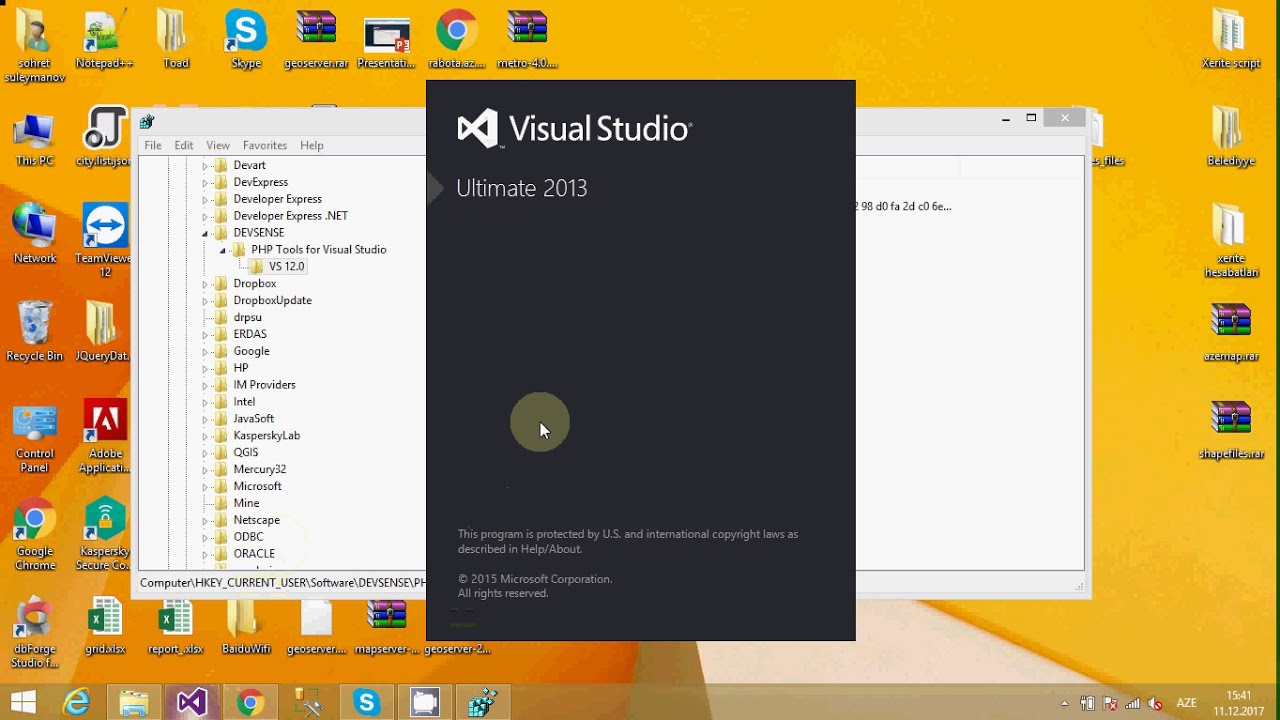Expand the DevExpress registry key
Viewport: 1280px width, 720px height.
[205, 182]
